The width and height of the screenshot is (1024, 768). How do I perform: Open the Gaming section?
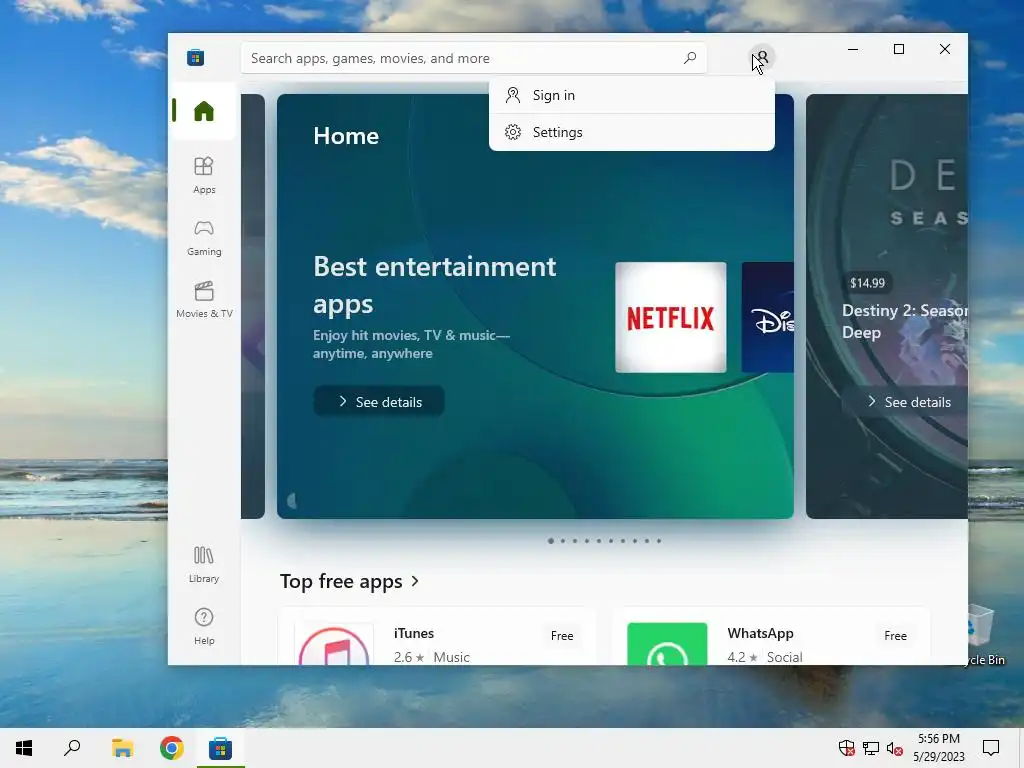pyautogui.click(x=204, y=238)
